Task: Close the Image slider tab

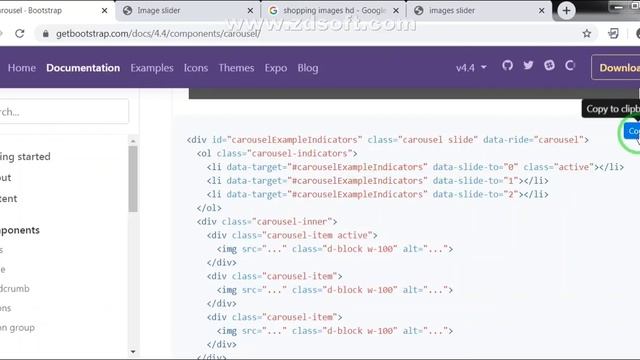Action: tap(251, 11)
